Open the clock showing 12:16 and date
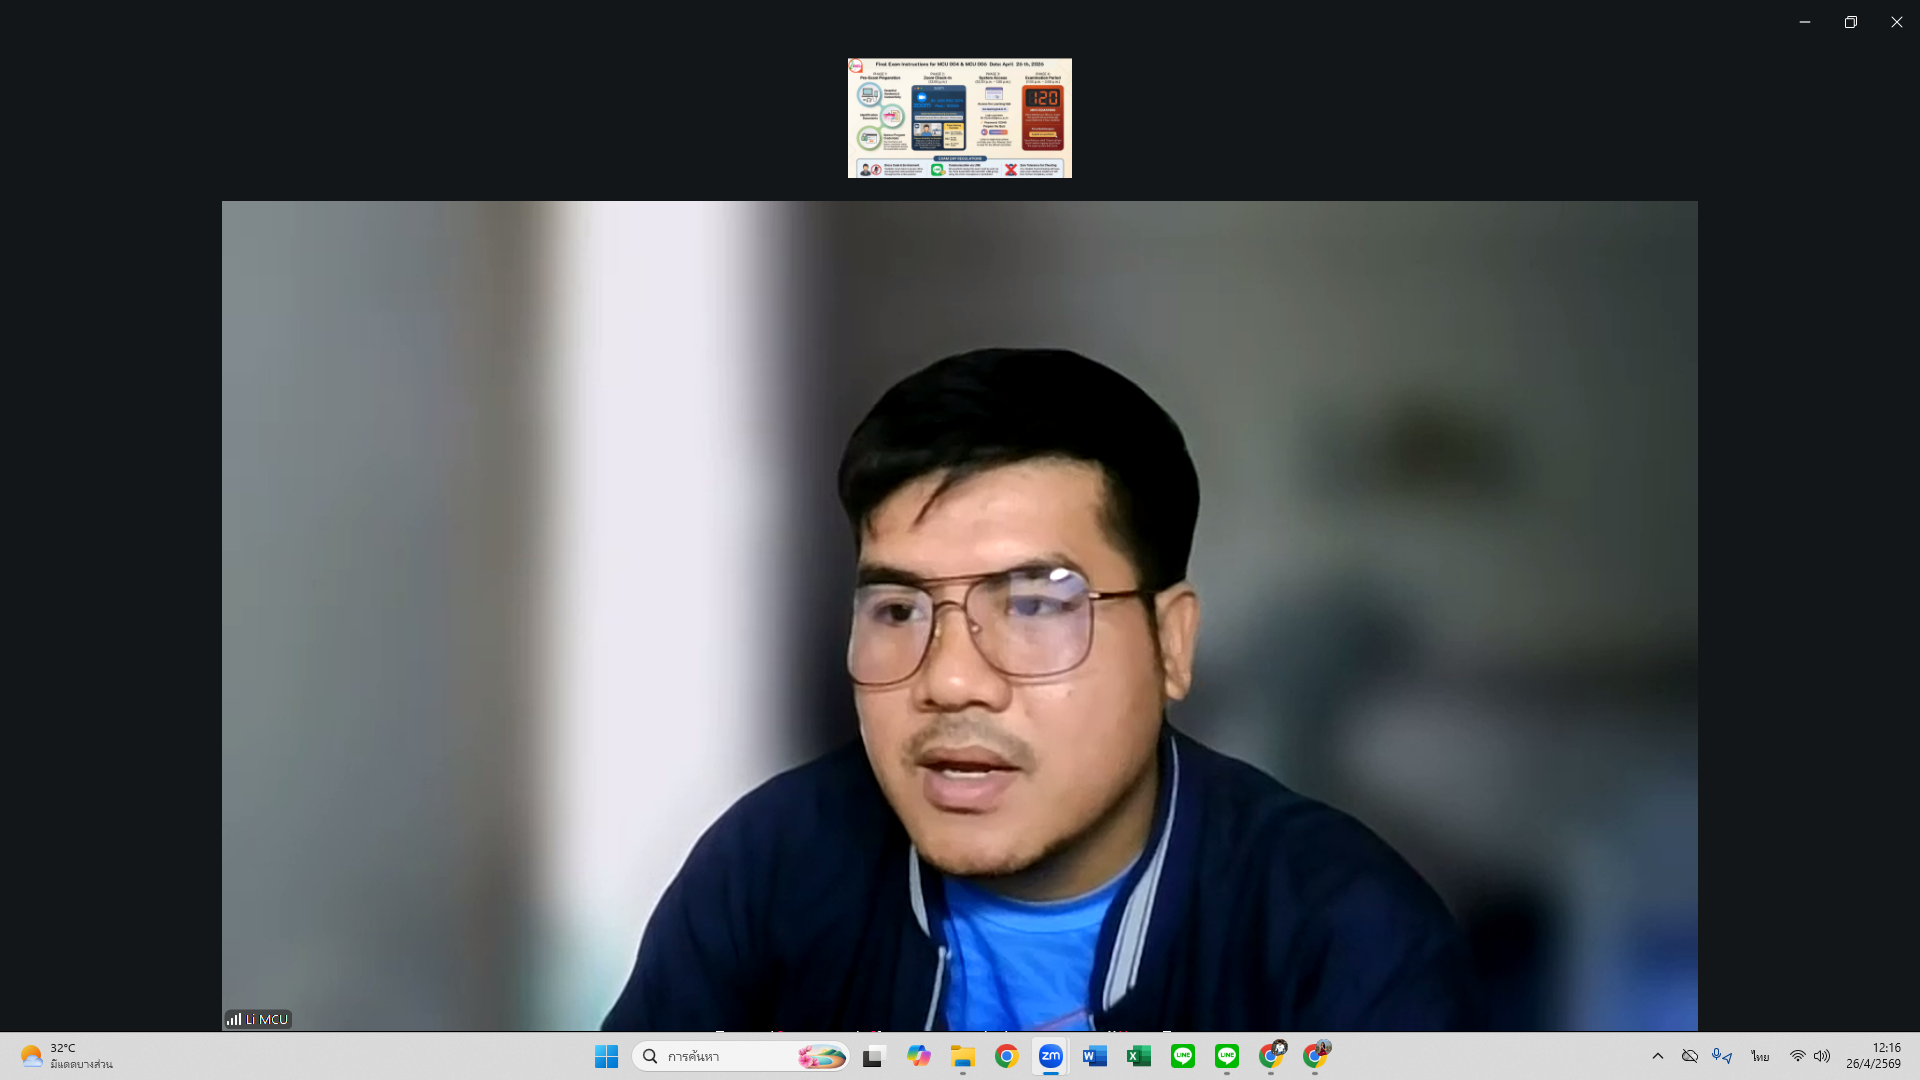 (1873, 1056)
